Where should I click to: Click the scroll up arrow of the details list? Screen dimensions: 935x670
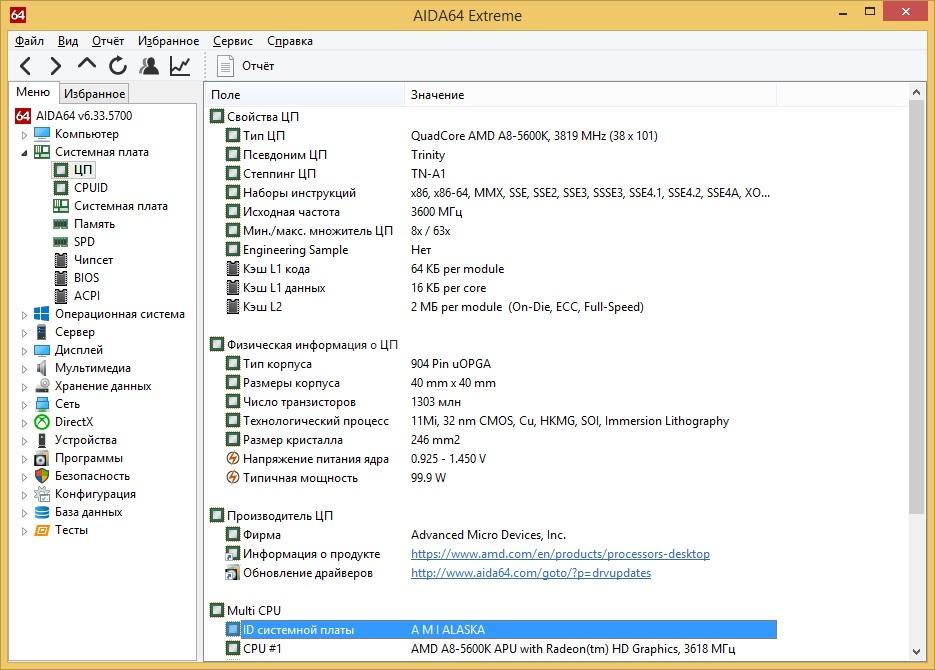click(x=917, y=92)
